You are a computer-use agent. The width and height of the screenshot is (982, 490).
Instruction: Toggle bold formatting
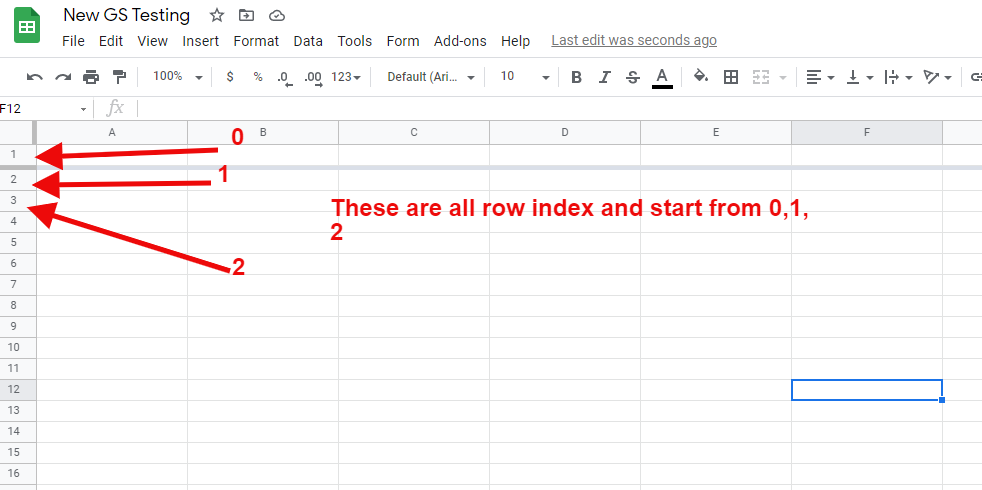pos(576,77)
